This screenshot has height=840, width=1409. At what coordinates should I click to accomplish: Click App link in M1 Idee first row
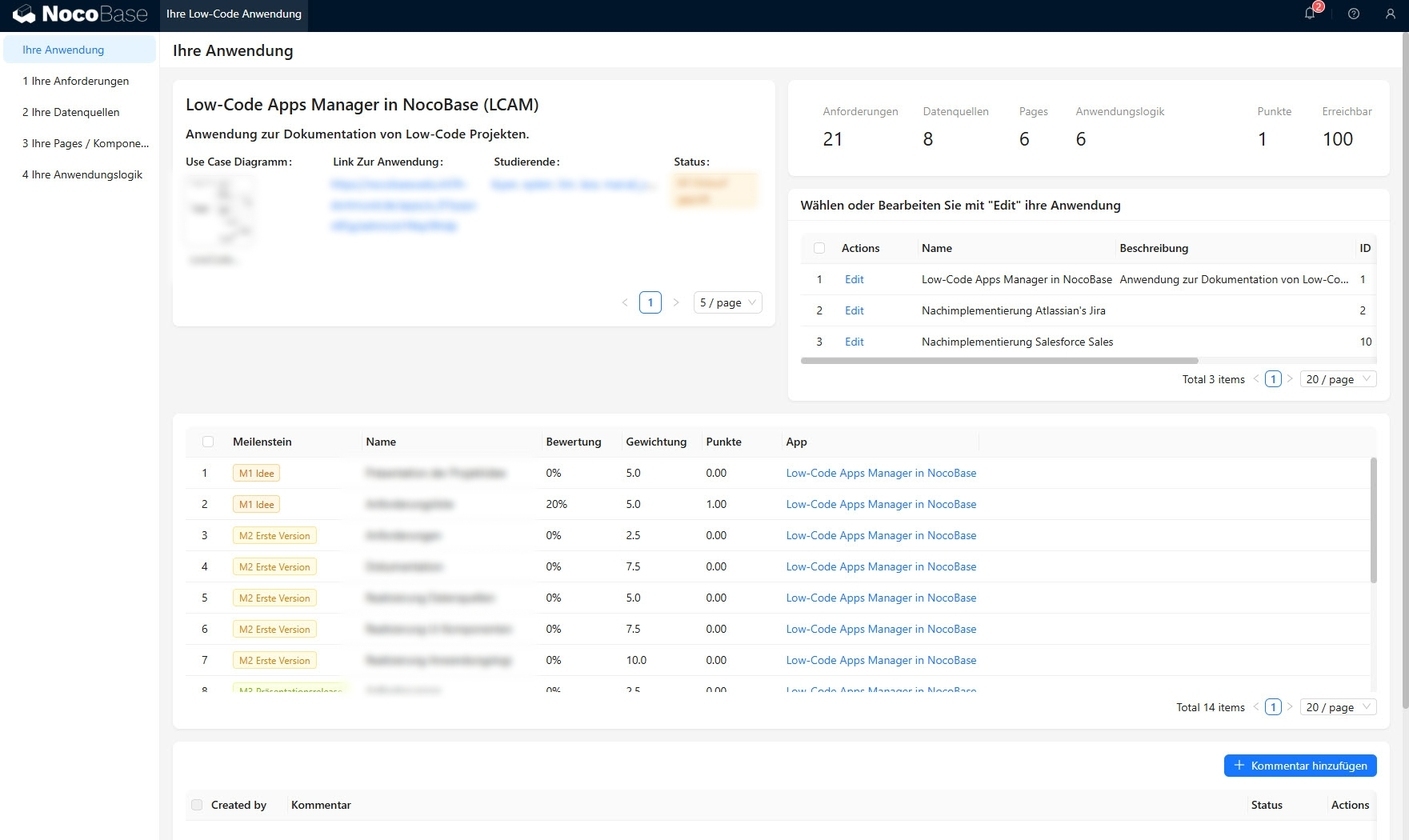[x=881, y=473]
